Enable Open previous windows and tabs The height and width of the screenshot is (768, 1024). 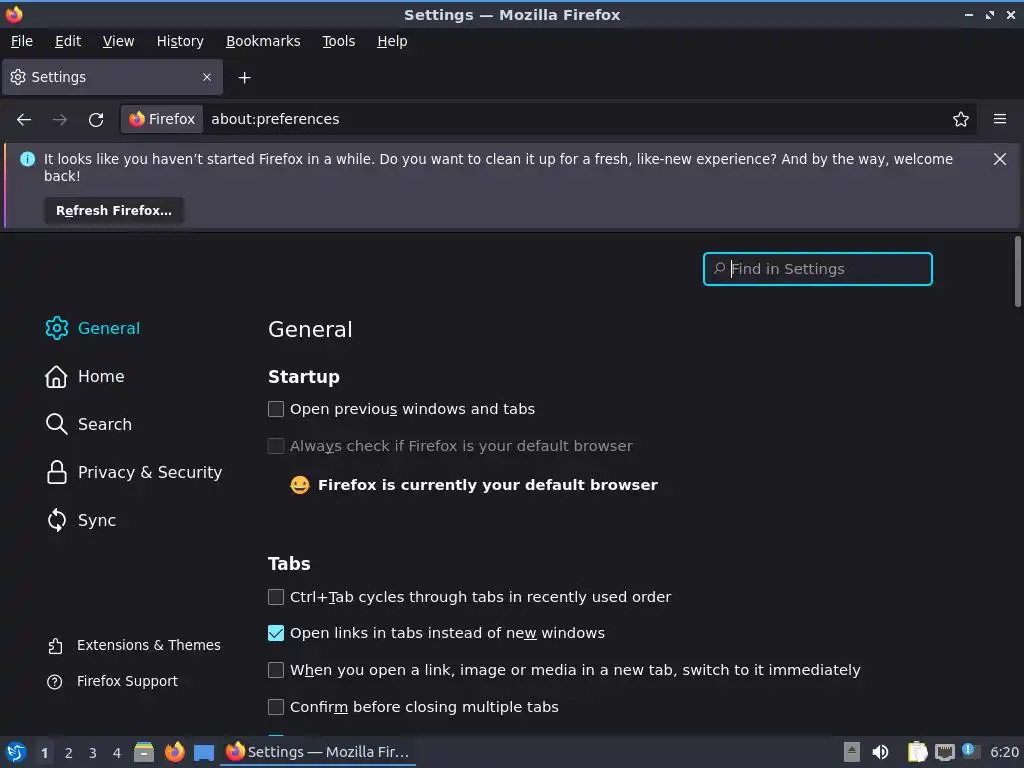pos(276,409)
